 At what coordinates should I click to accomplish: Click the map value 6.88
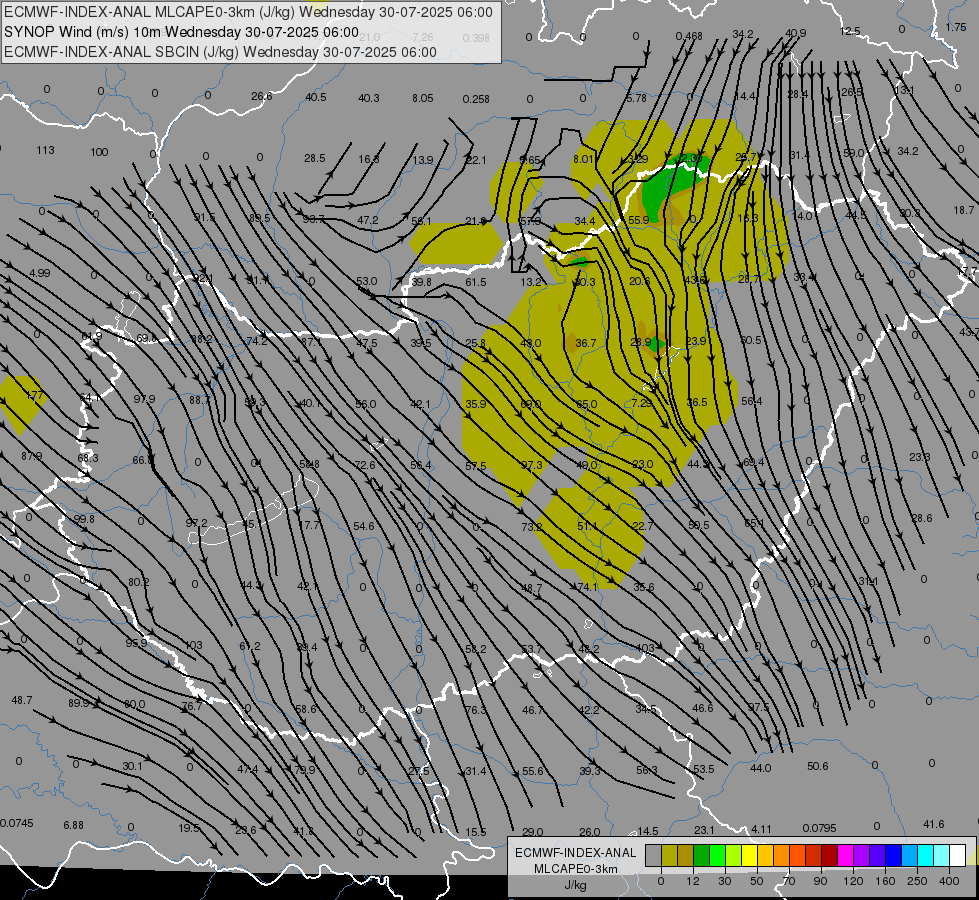tap(73, 825)
